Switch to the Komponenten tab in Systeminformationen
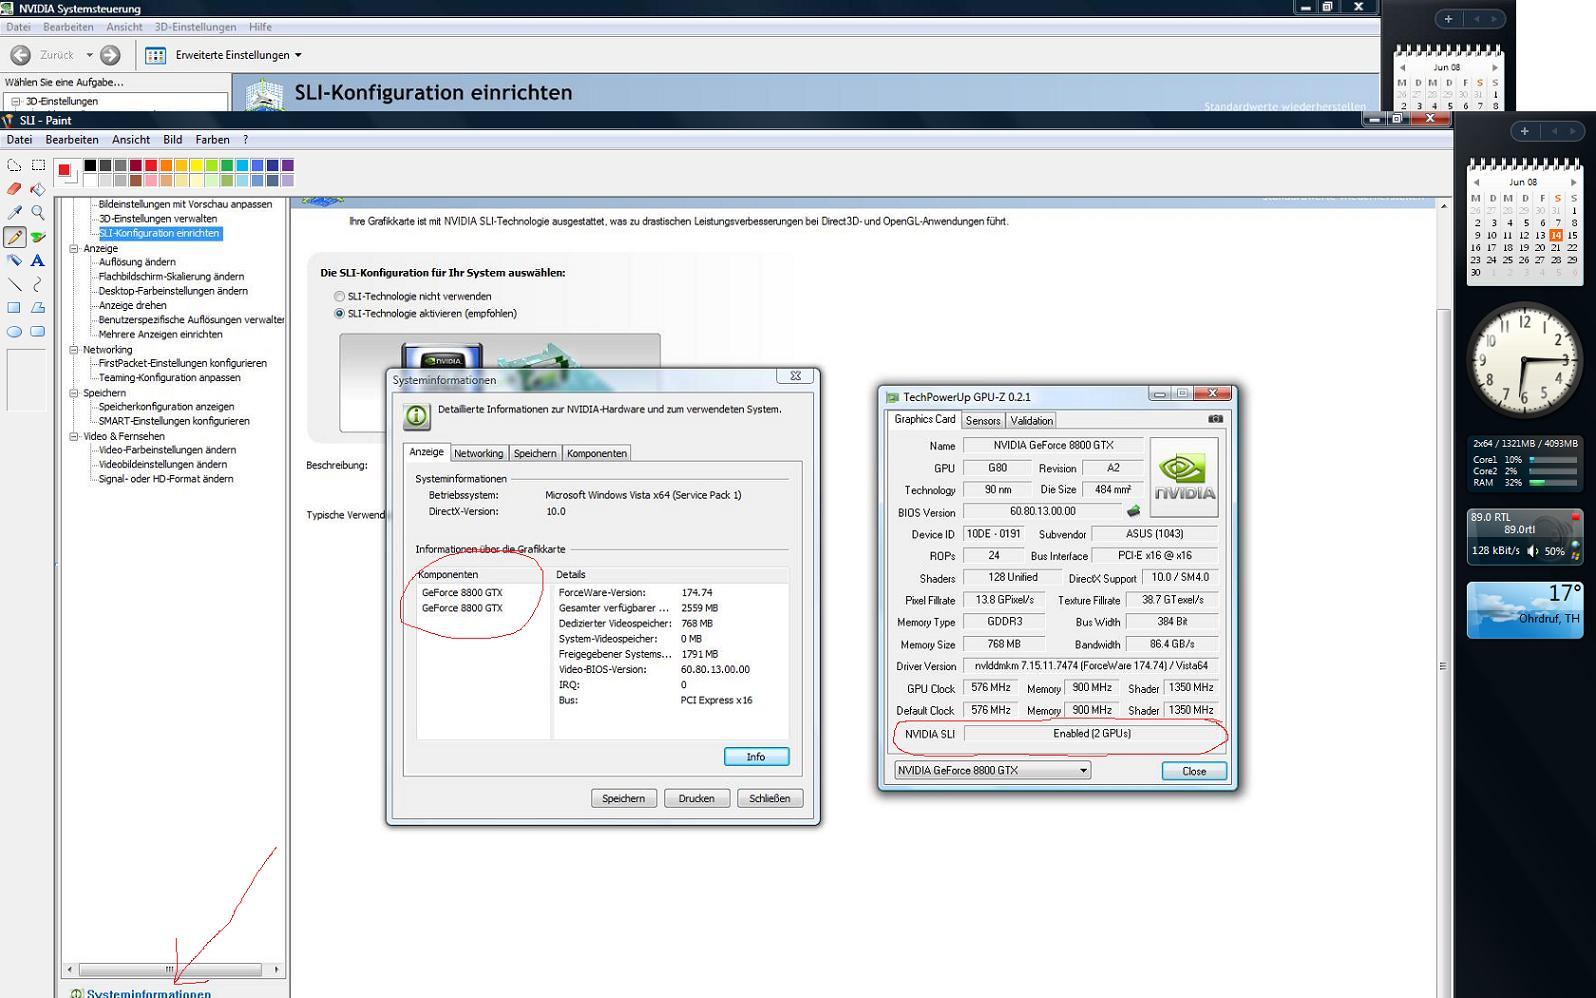This screenshot has width=1596, height=998. (597, 453)
